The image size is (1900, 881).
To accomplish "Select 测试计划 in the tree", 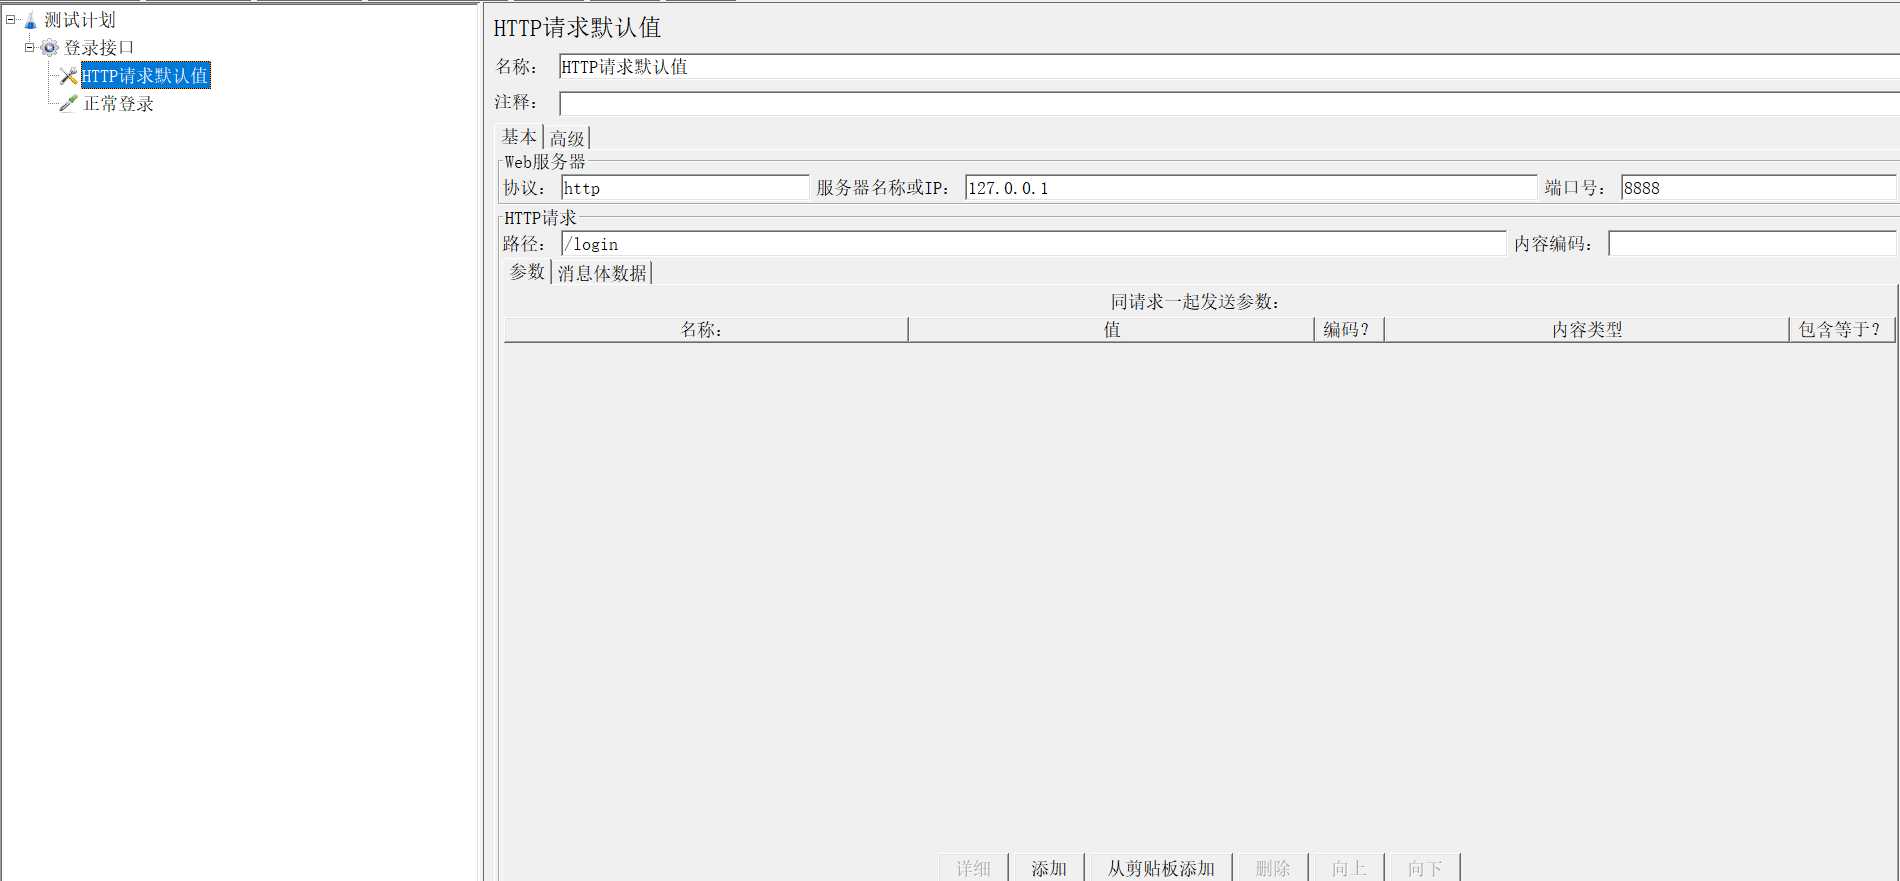I will tap(80, 20).
